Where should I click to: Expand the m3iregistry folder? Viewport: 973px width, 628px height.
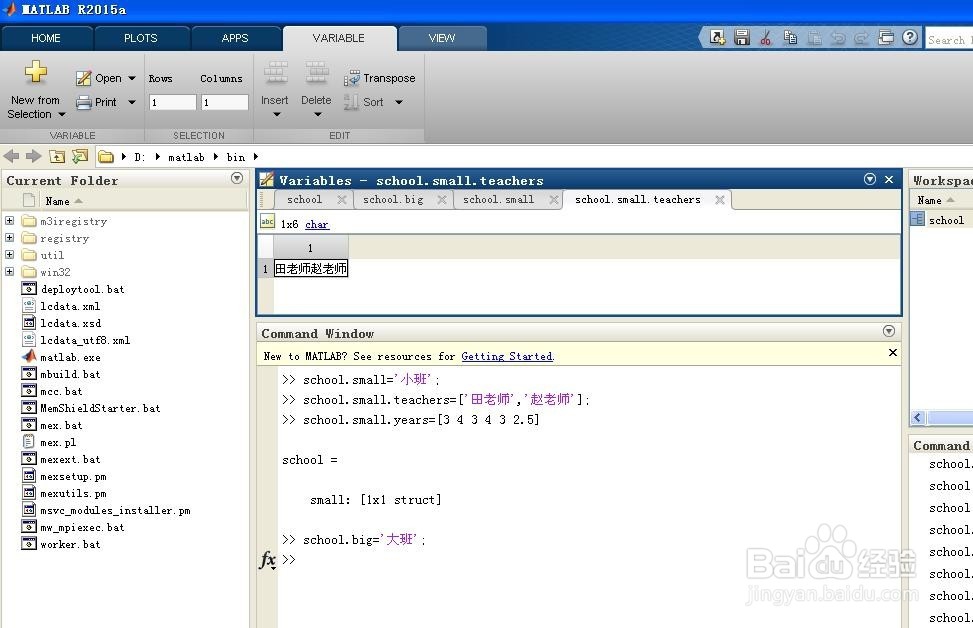9,220
